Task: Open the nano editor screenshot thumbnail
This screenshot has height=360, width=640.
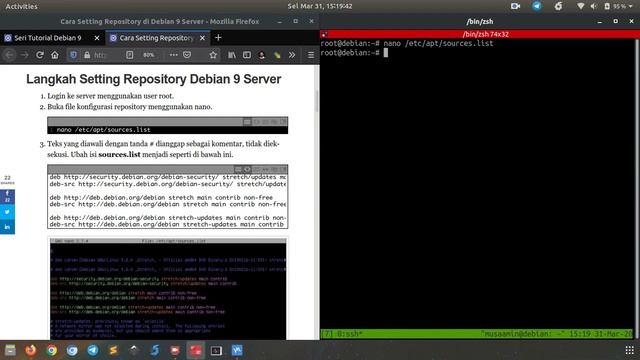Action: (168, 288)
